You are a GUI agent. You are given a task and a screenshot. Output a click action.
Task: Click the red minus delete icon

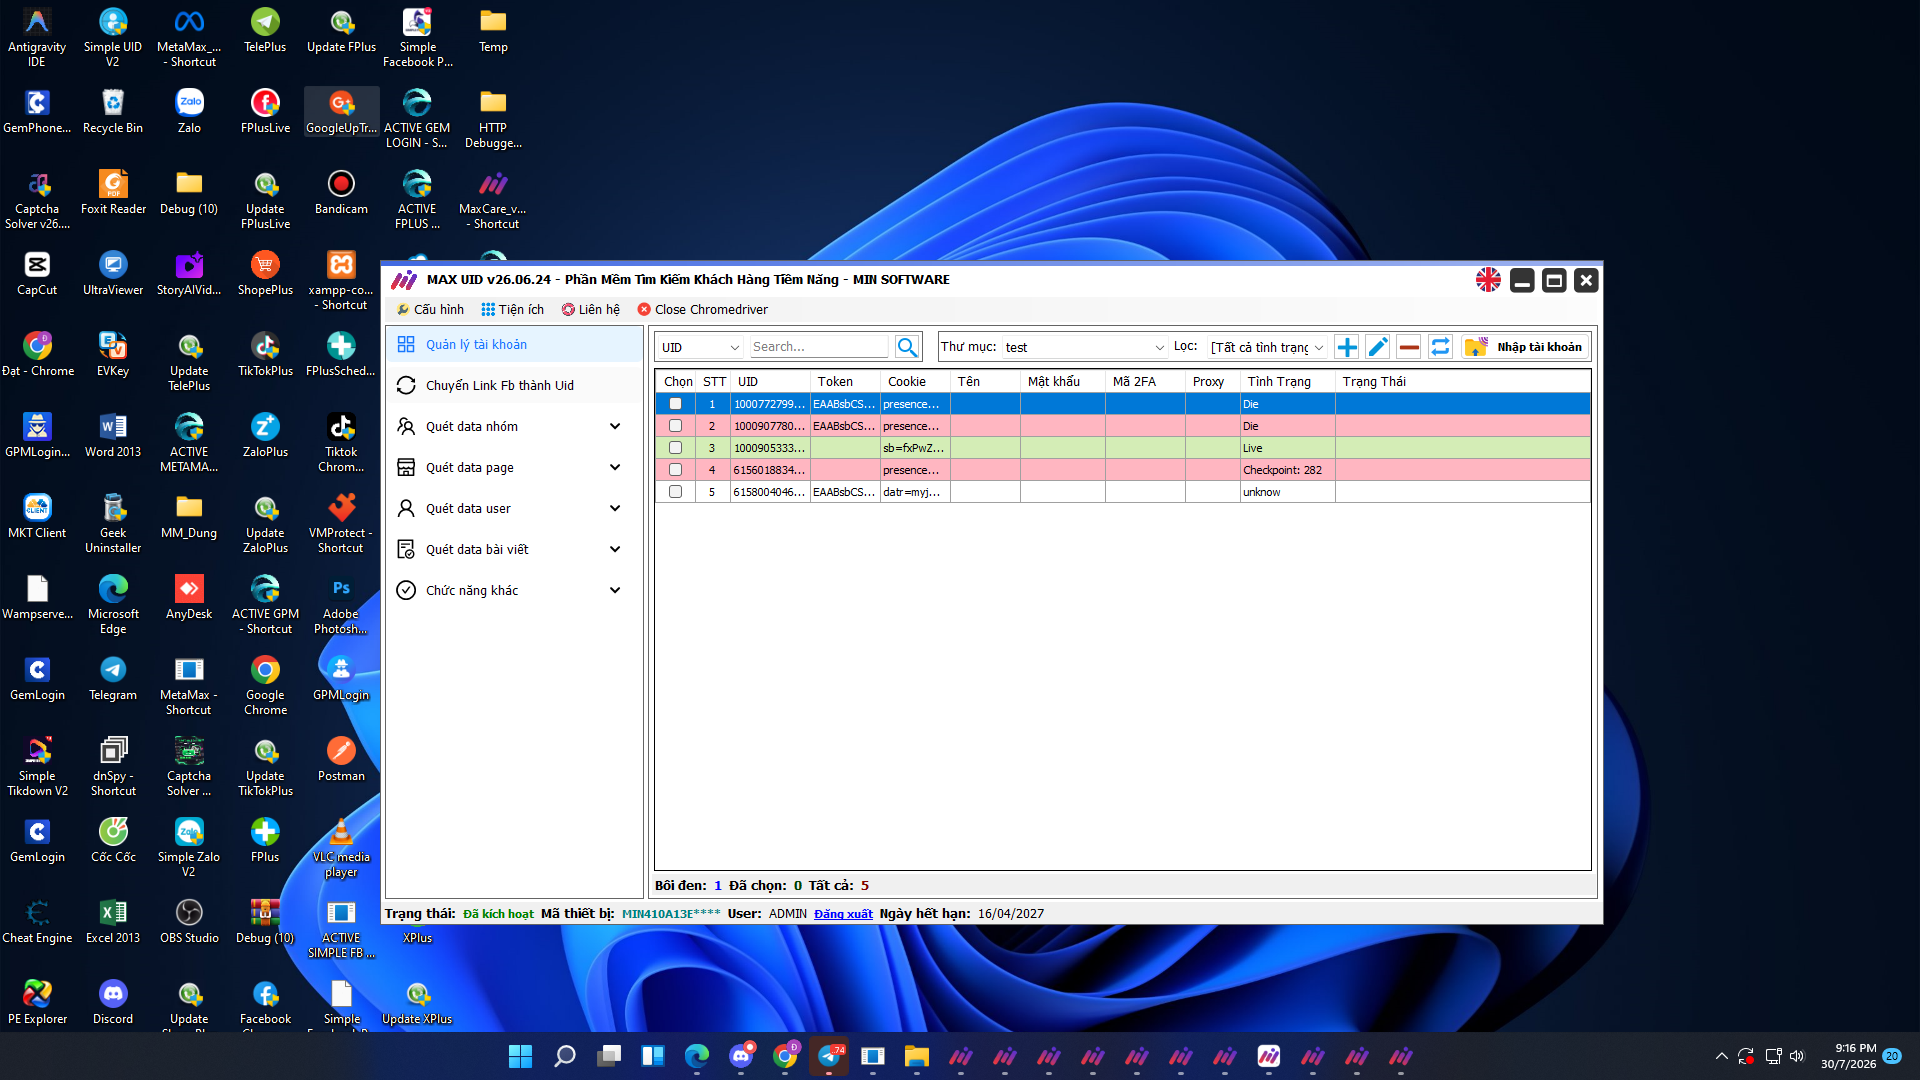1409,347
